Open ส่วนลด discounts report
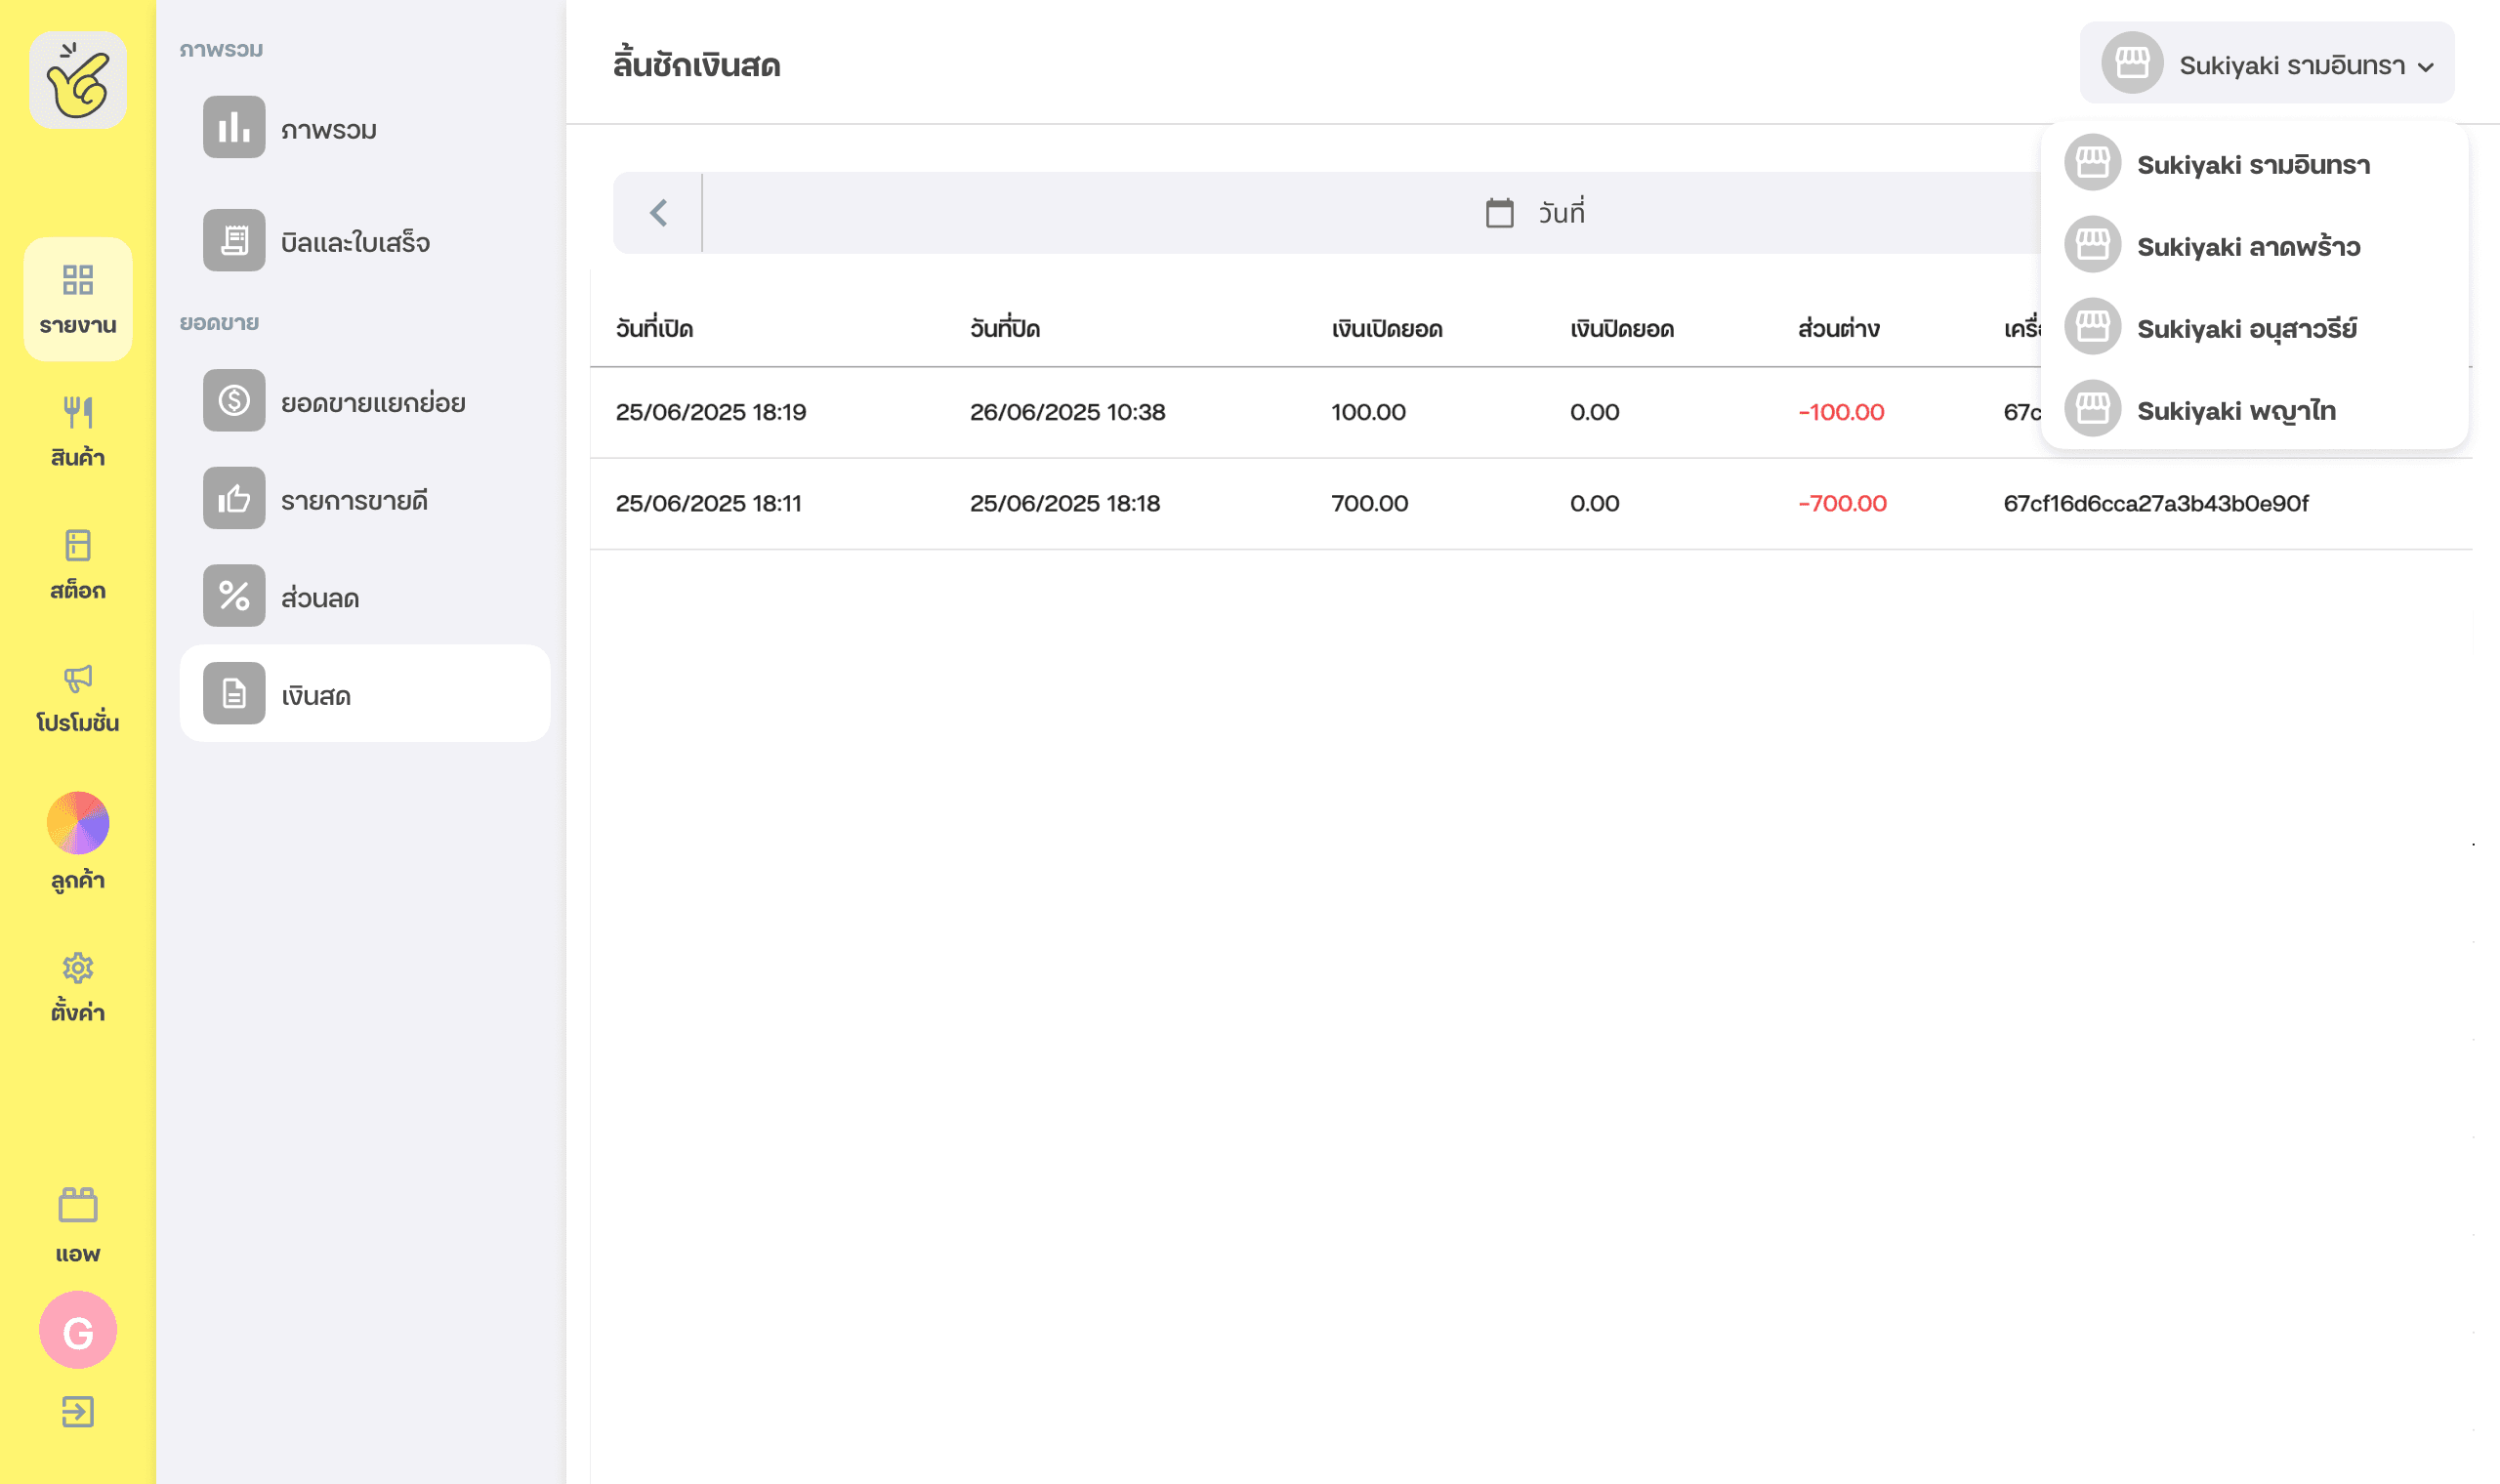 (x=365, y=596)
